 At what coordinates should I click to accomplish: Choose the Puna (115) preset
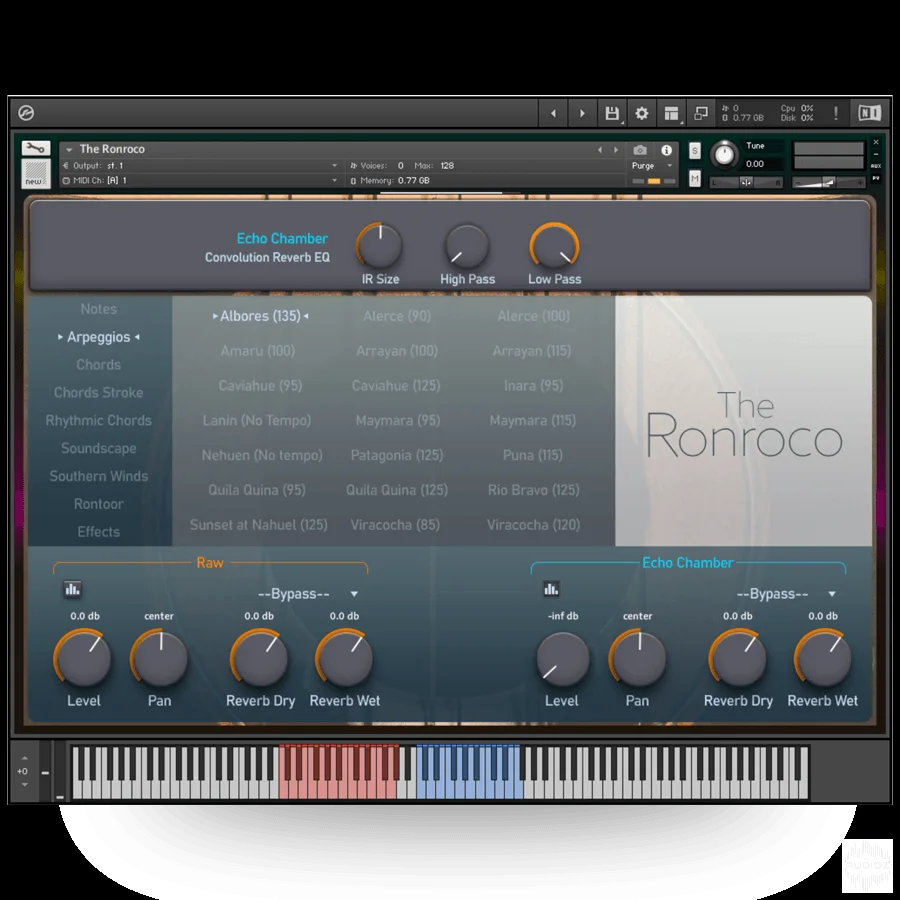(533, 455)
